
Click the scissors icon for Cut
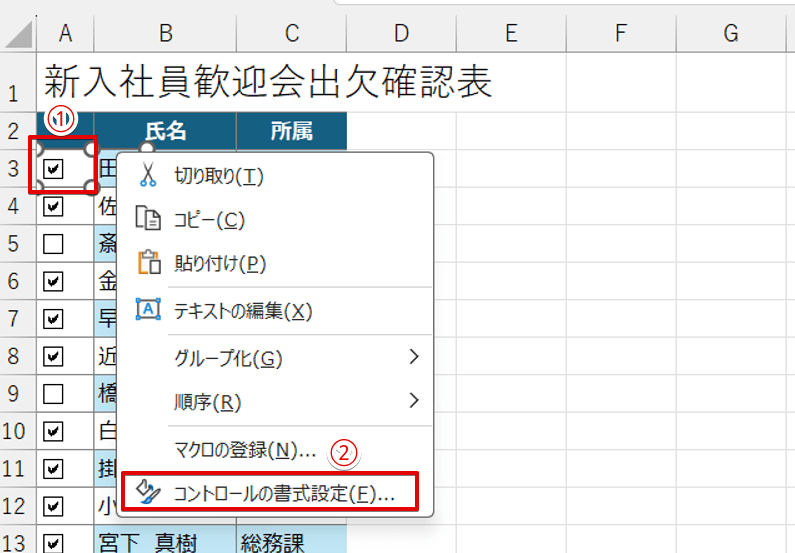tap(148, 175)
